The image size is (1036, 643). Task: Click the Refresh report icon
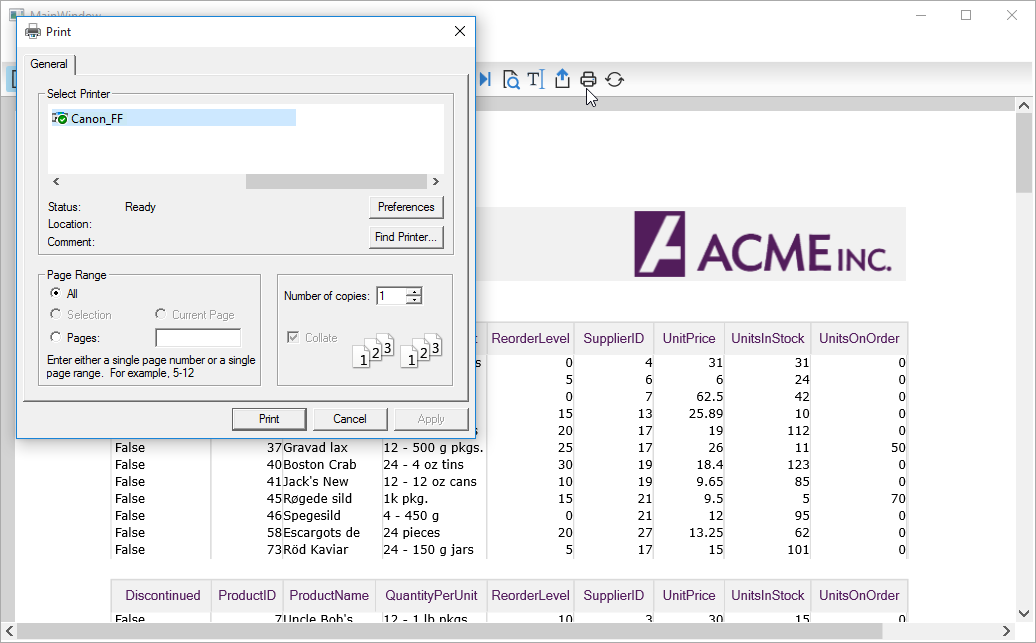(x=615, y=79)
